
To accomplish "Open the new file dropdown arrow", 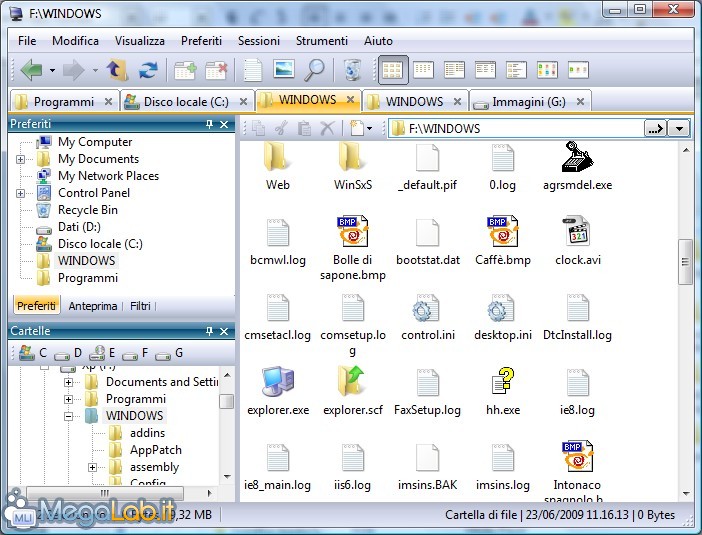I will (x=369, y=129).
